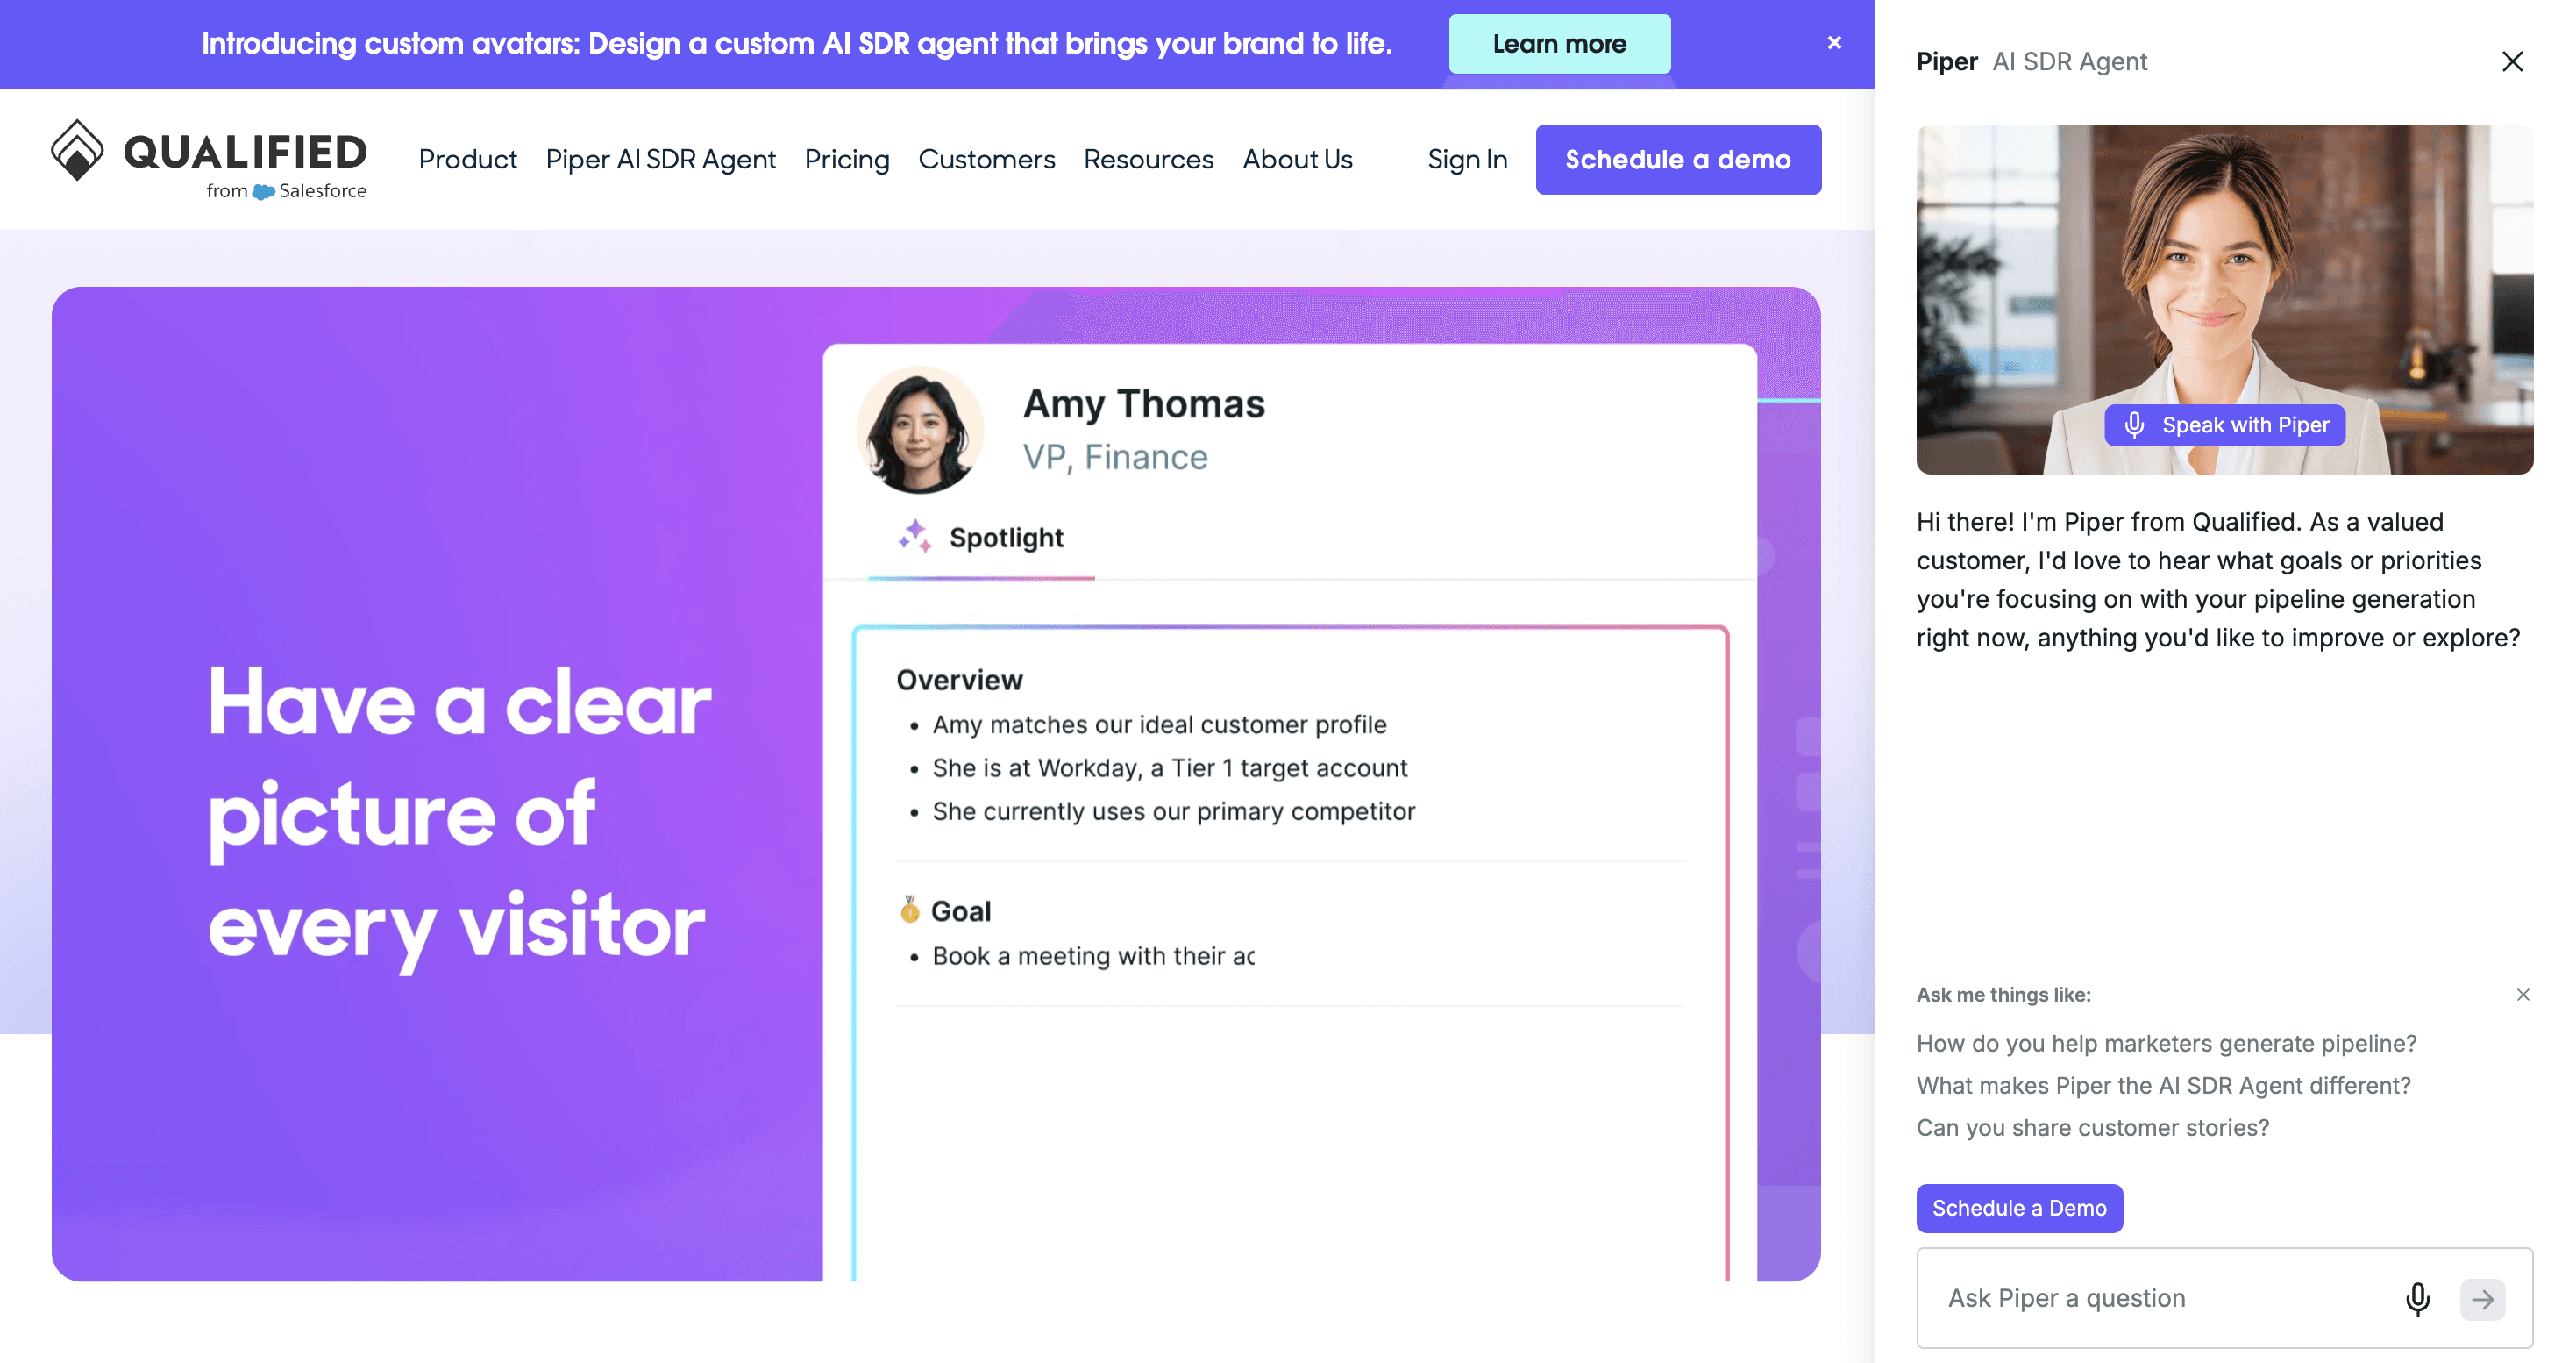Click the 'Amy Thomas' name heading
This screenshot has width=2576, height=1363.
coord(1143,403)
